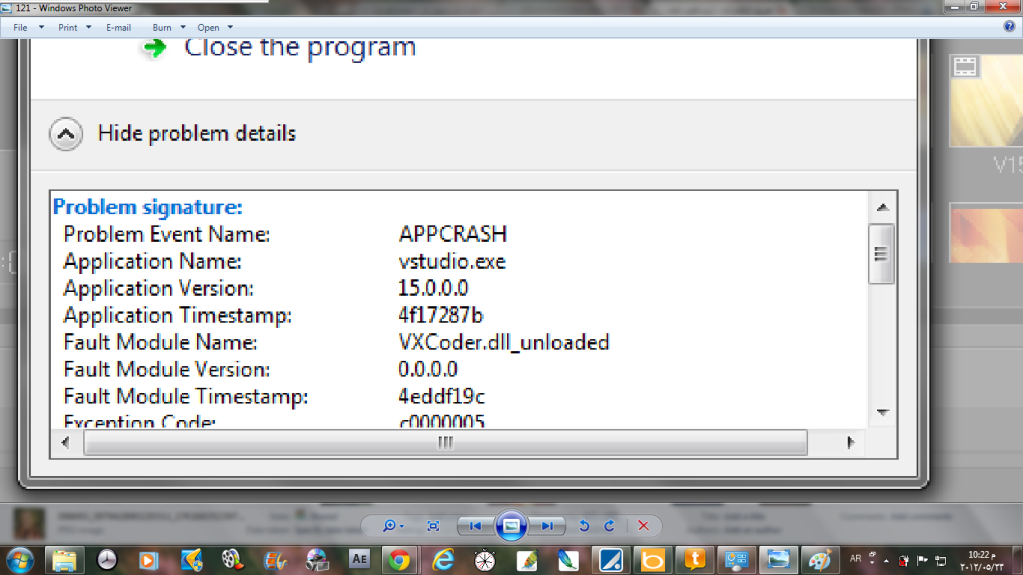The image size is (1023, 575).
Task: Open the film reel taskbar app
Action: click(232, 561)
